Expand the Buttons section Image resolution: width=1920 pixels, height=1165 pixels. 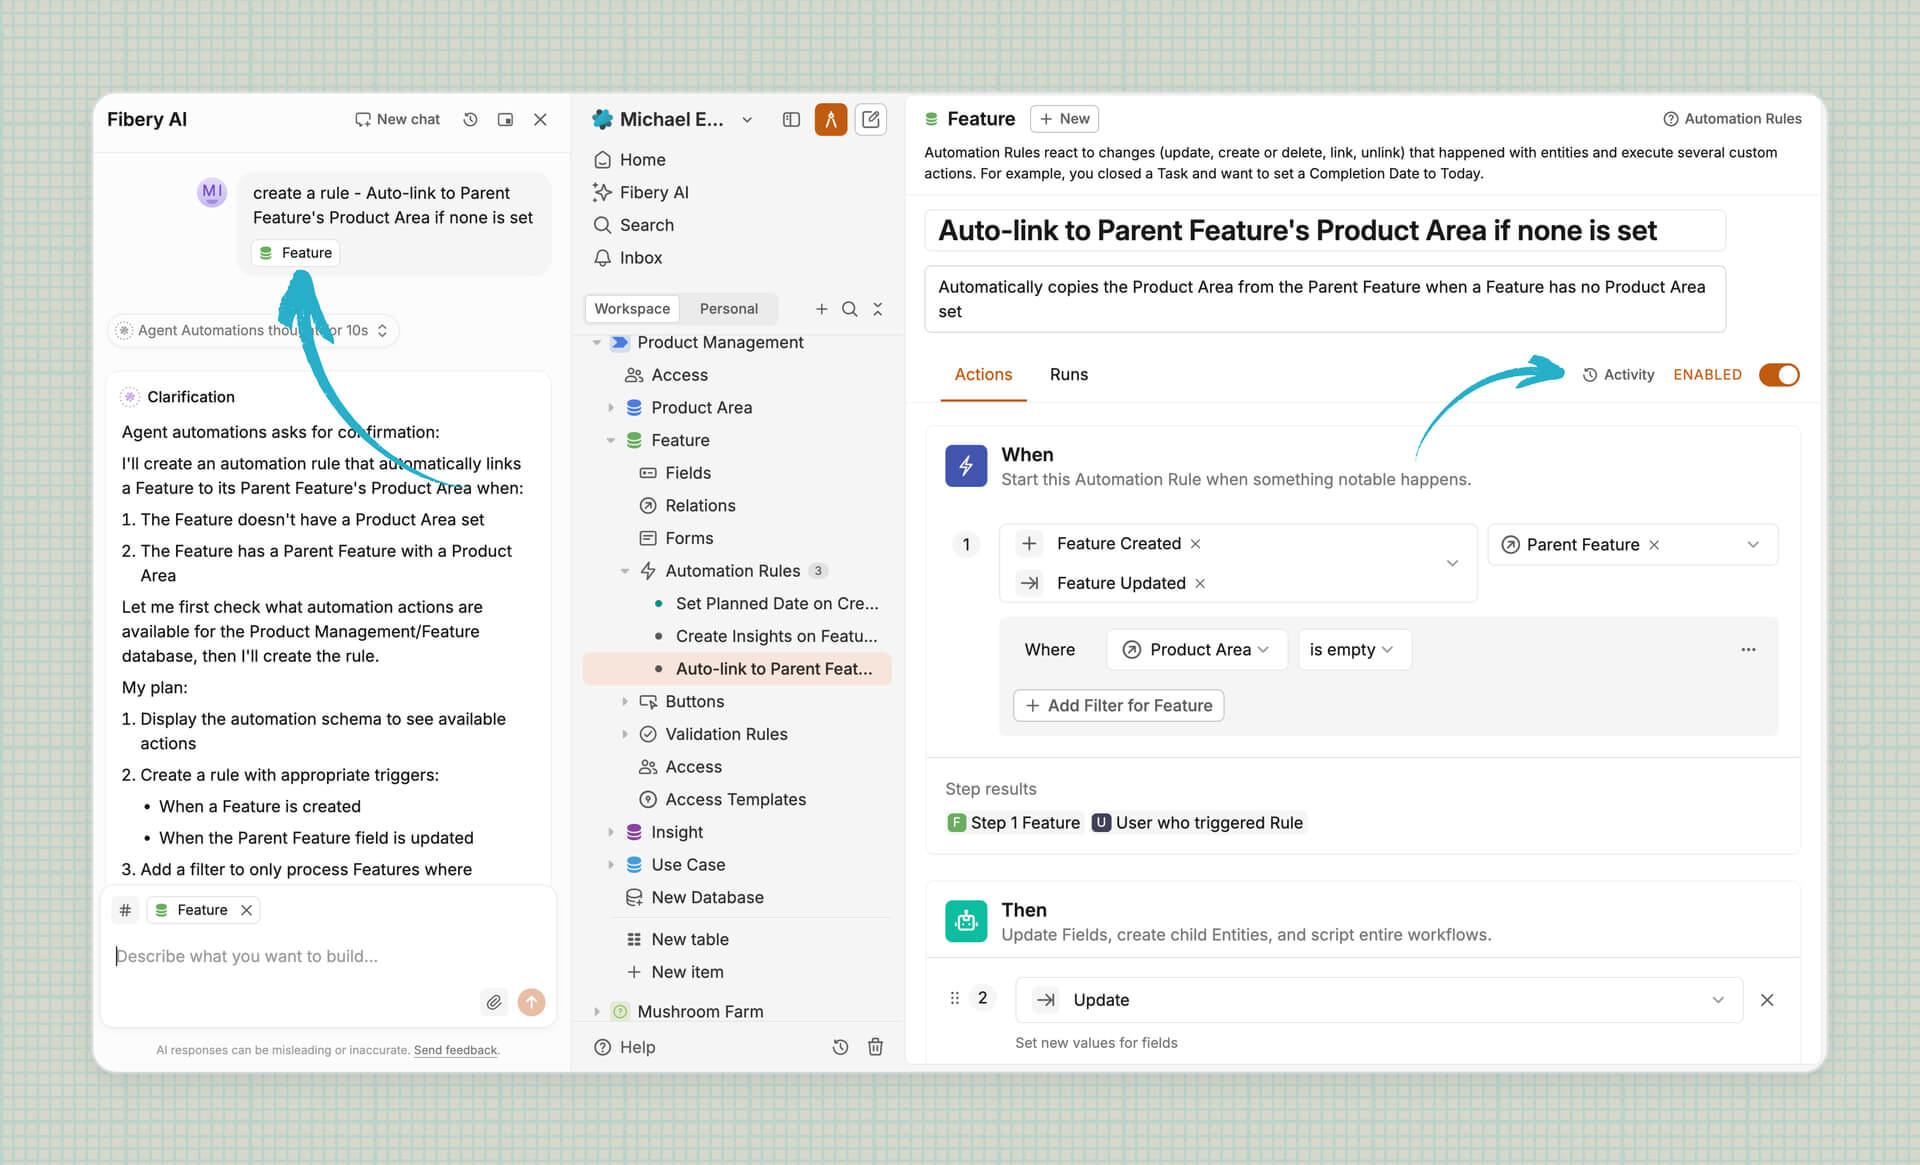click(x=625, y=701)
